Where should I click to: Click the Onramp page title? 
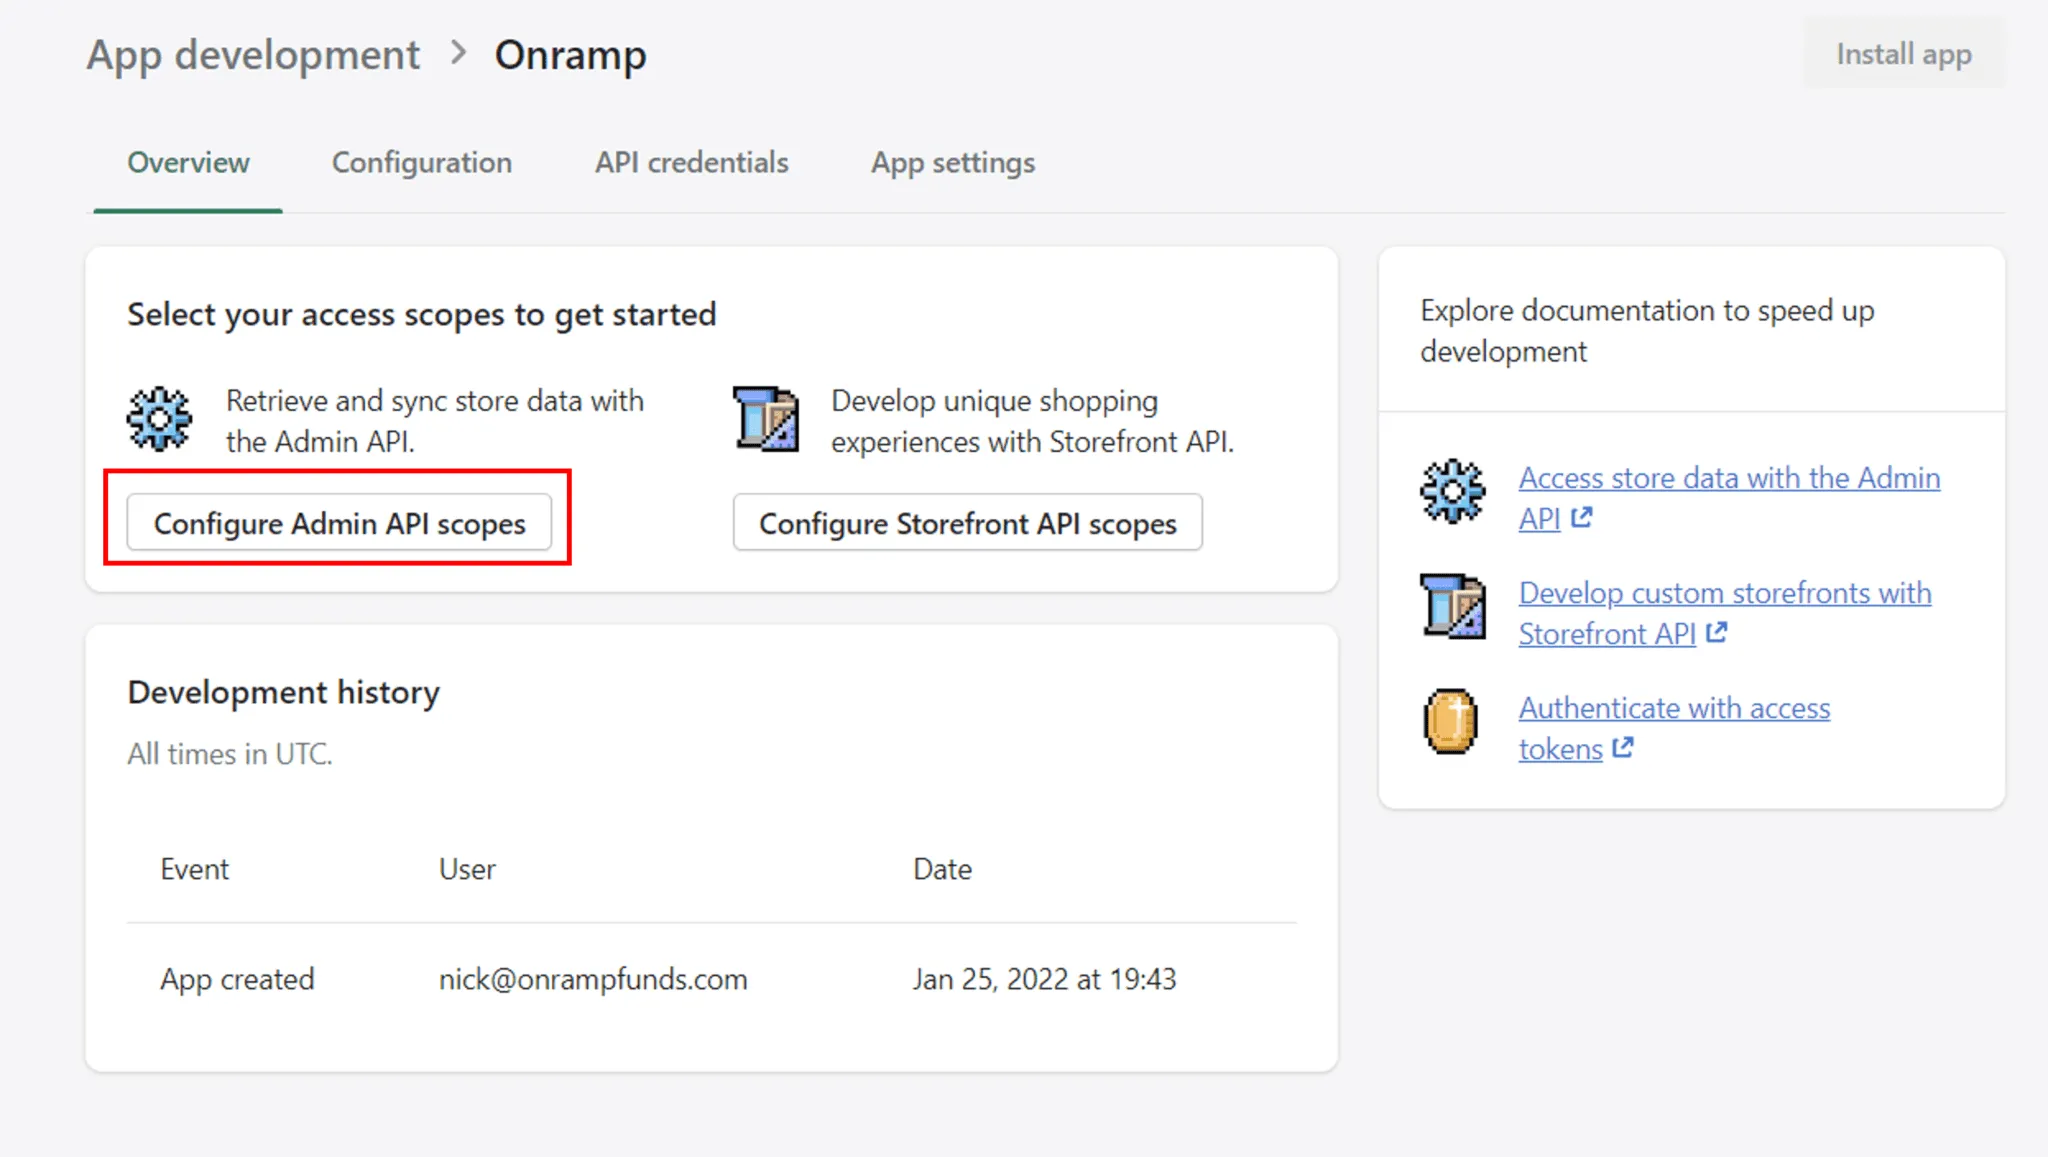tap(571, 54)
